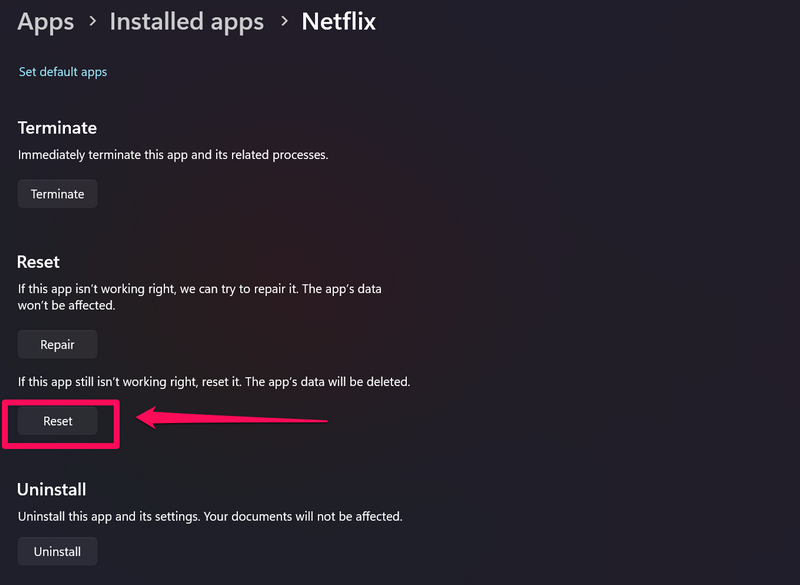This screenshot has width=800, height=585.
Task: Click the 'Immediately terminate this app' description
Action: [173, 155]
